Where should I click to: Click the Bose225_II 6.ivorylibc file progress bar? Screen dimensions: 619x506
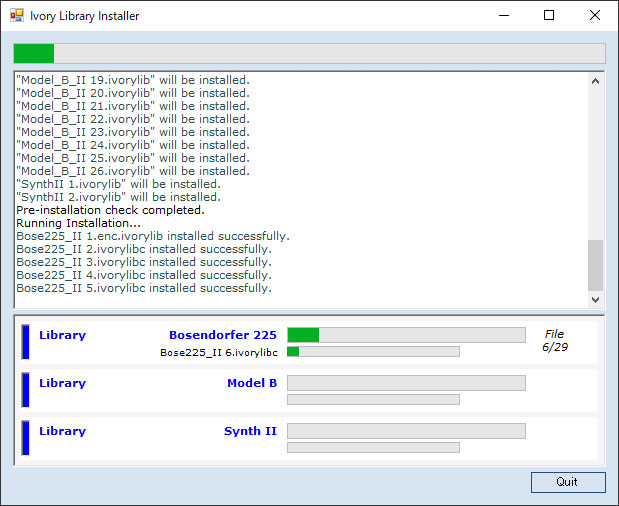point(373,351)
